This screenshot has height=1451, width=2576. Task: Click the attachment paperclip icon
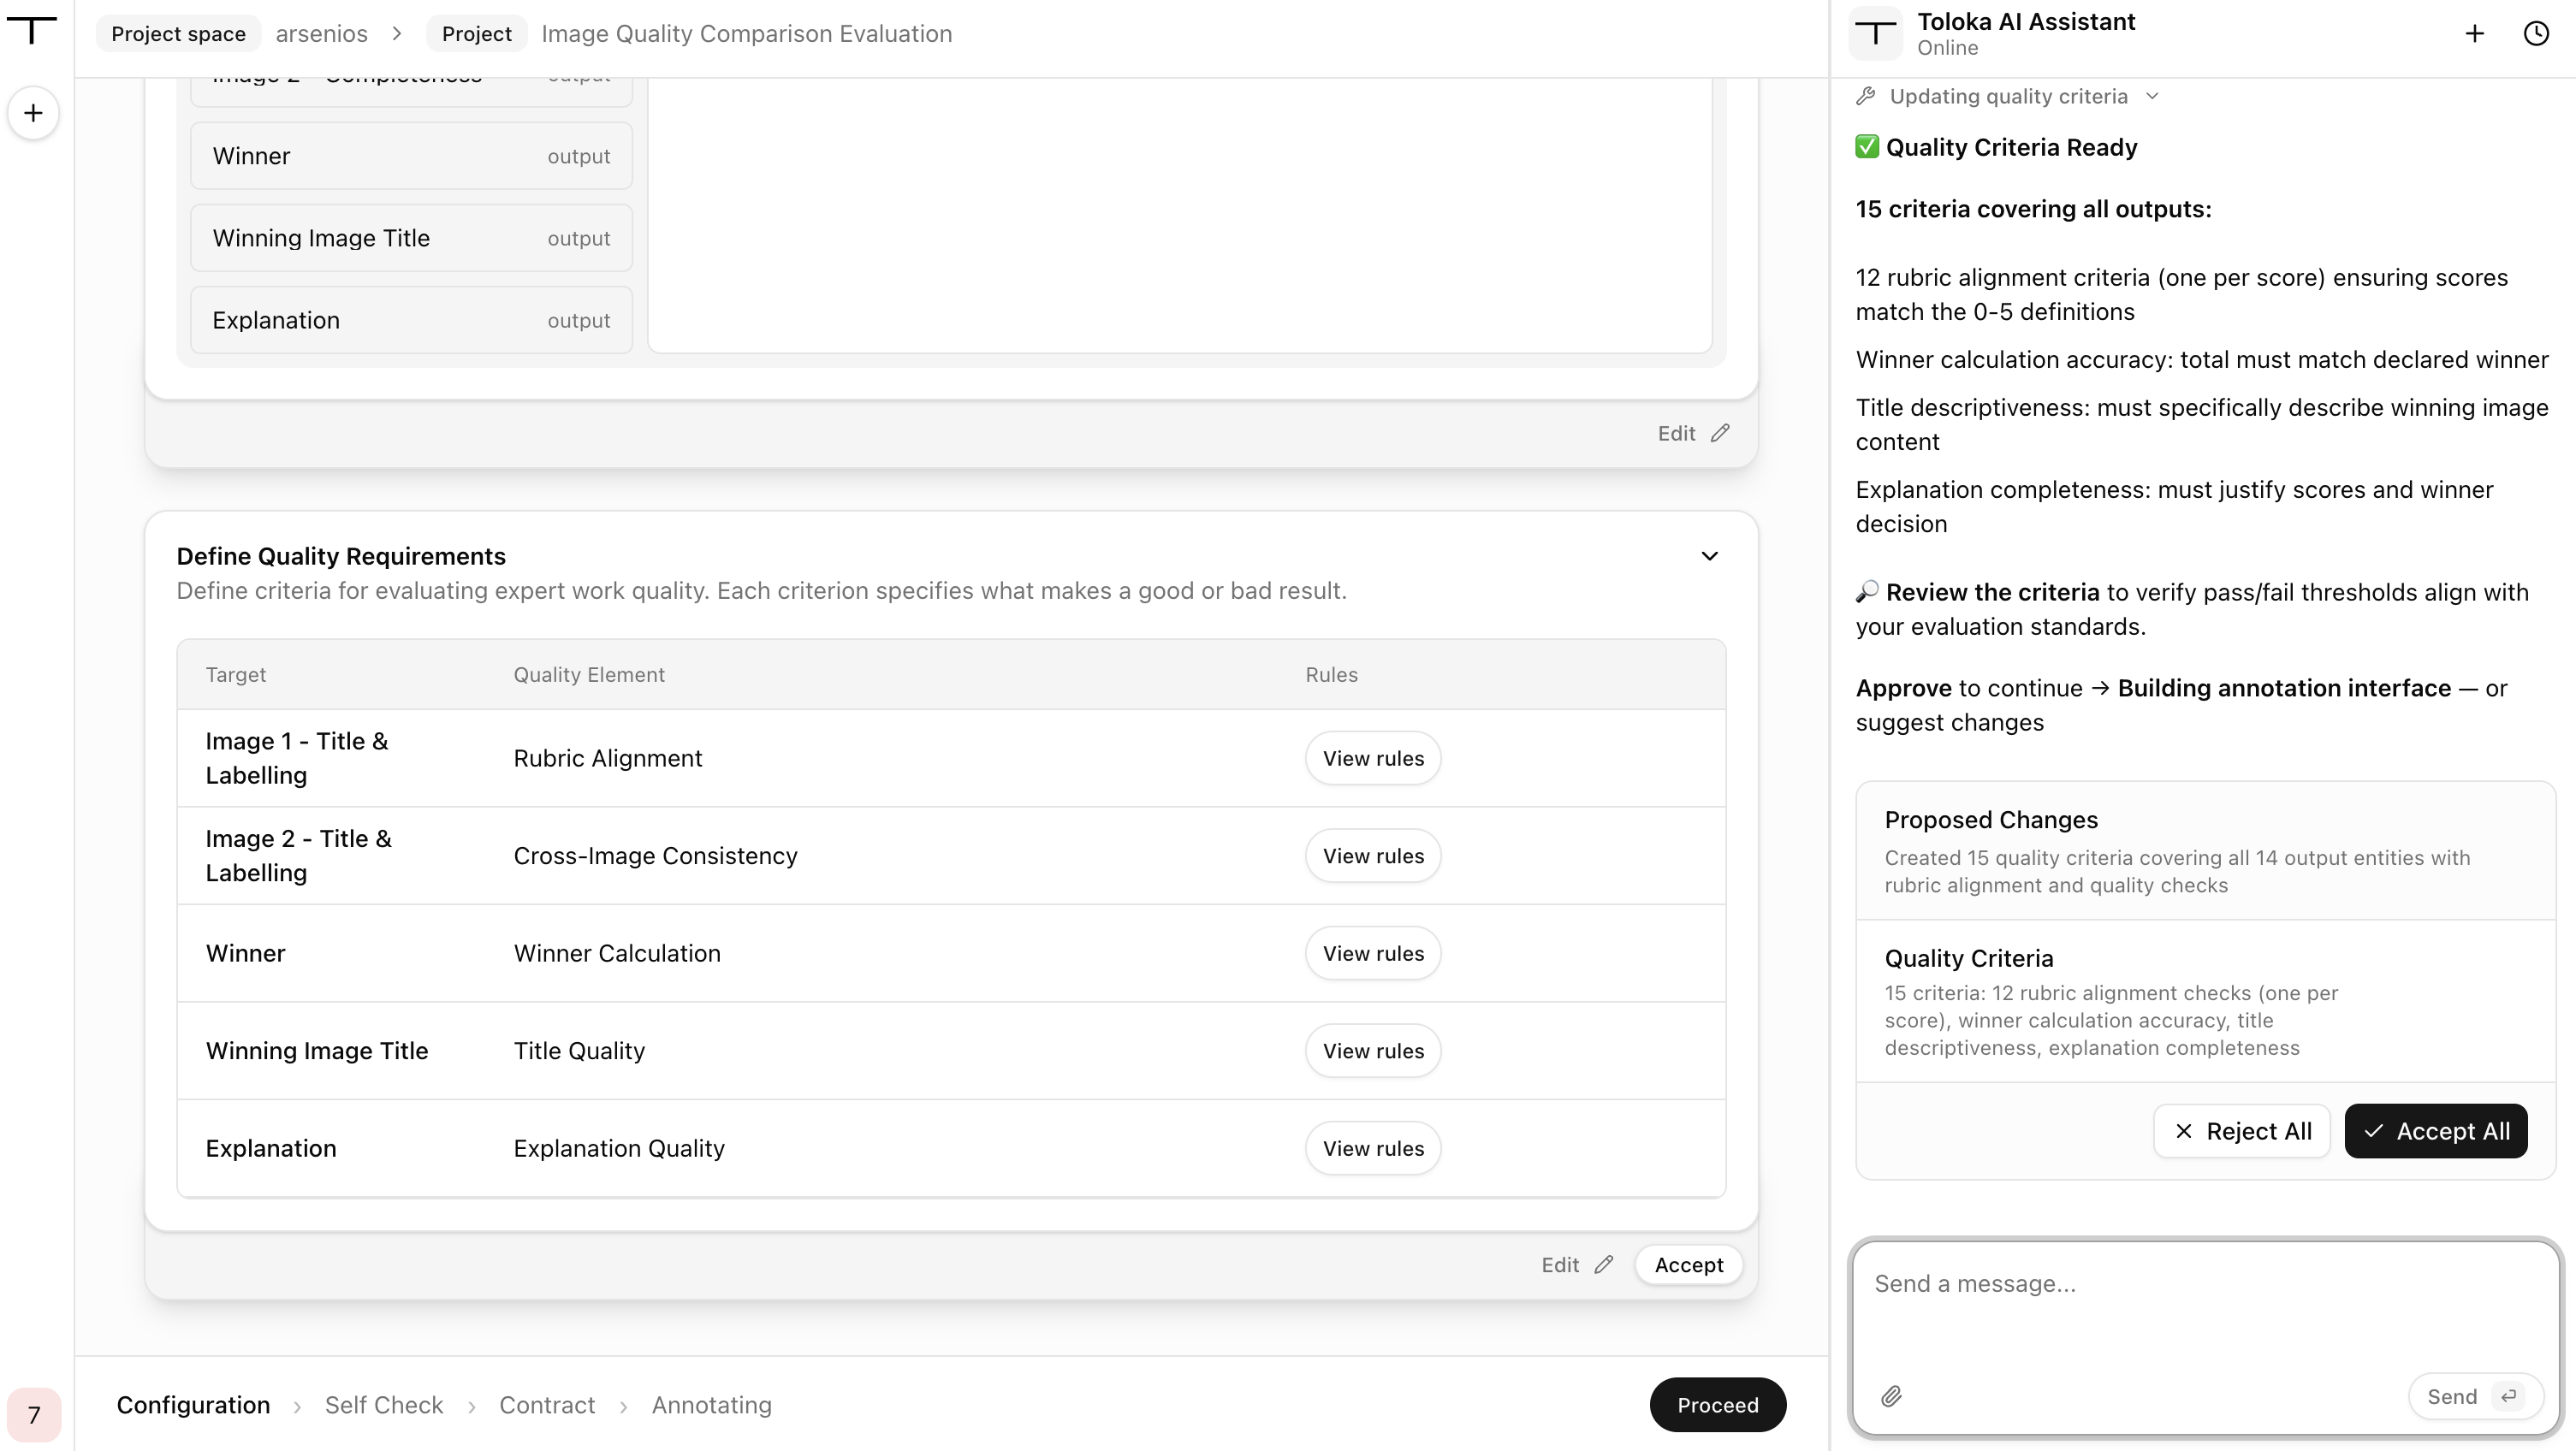click(x=1891, y=1396)
